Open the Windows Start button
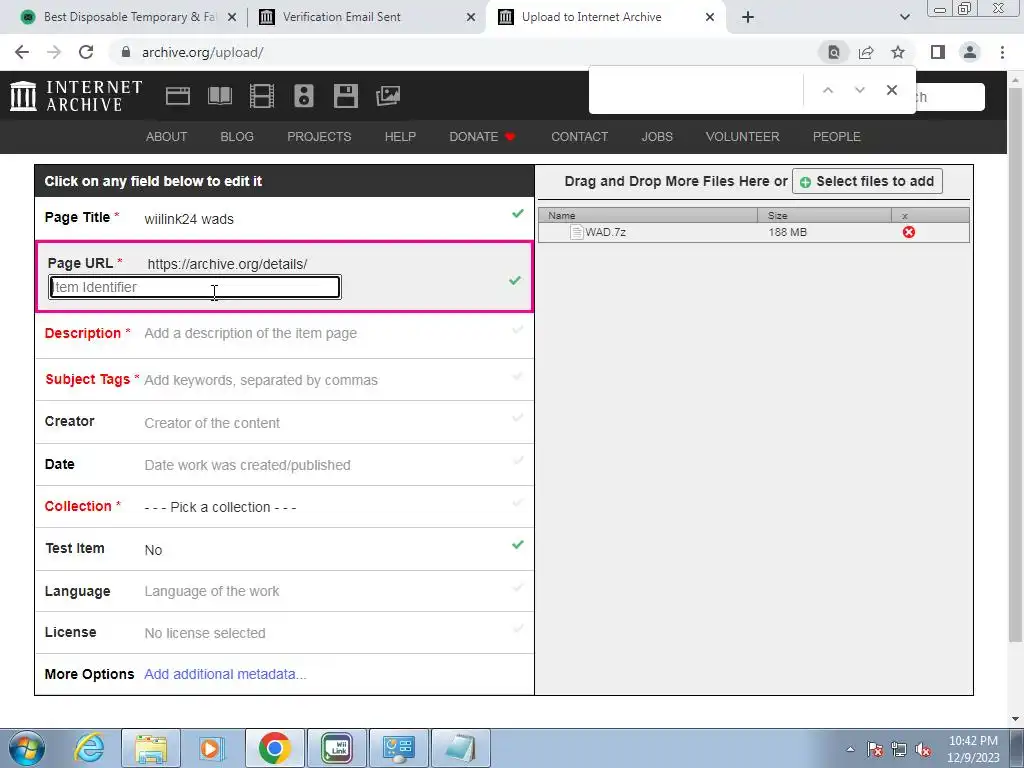Screen dimensions: 1024x768 26,748
